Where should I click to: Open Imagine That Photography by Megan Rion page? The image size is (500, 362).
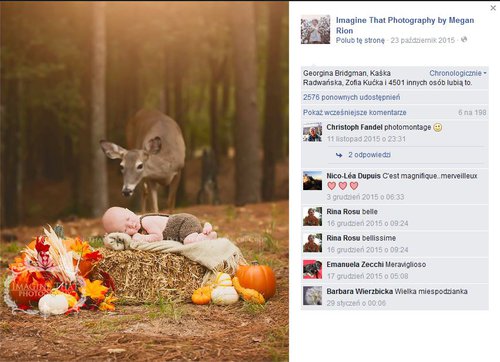(x=405, y=25)
